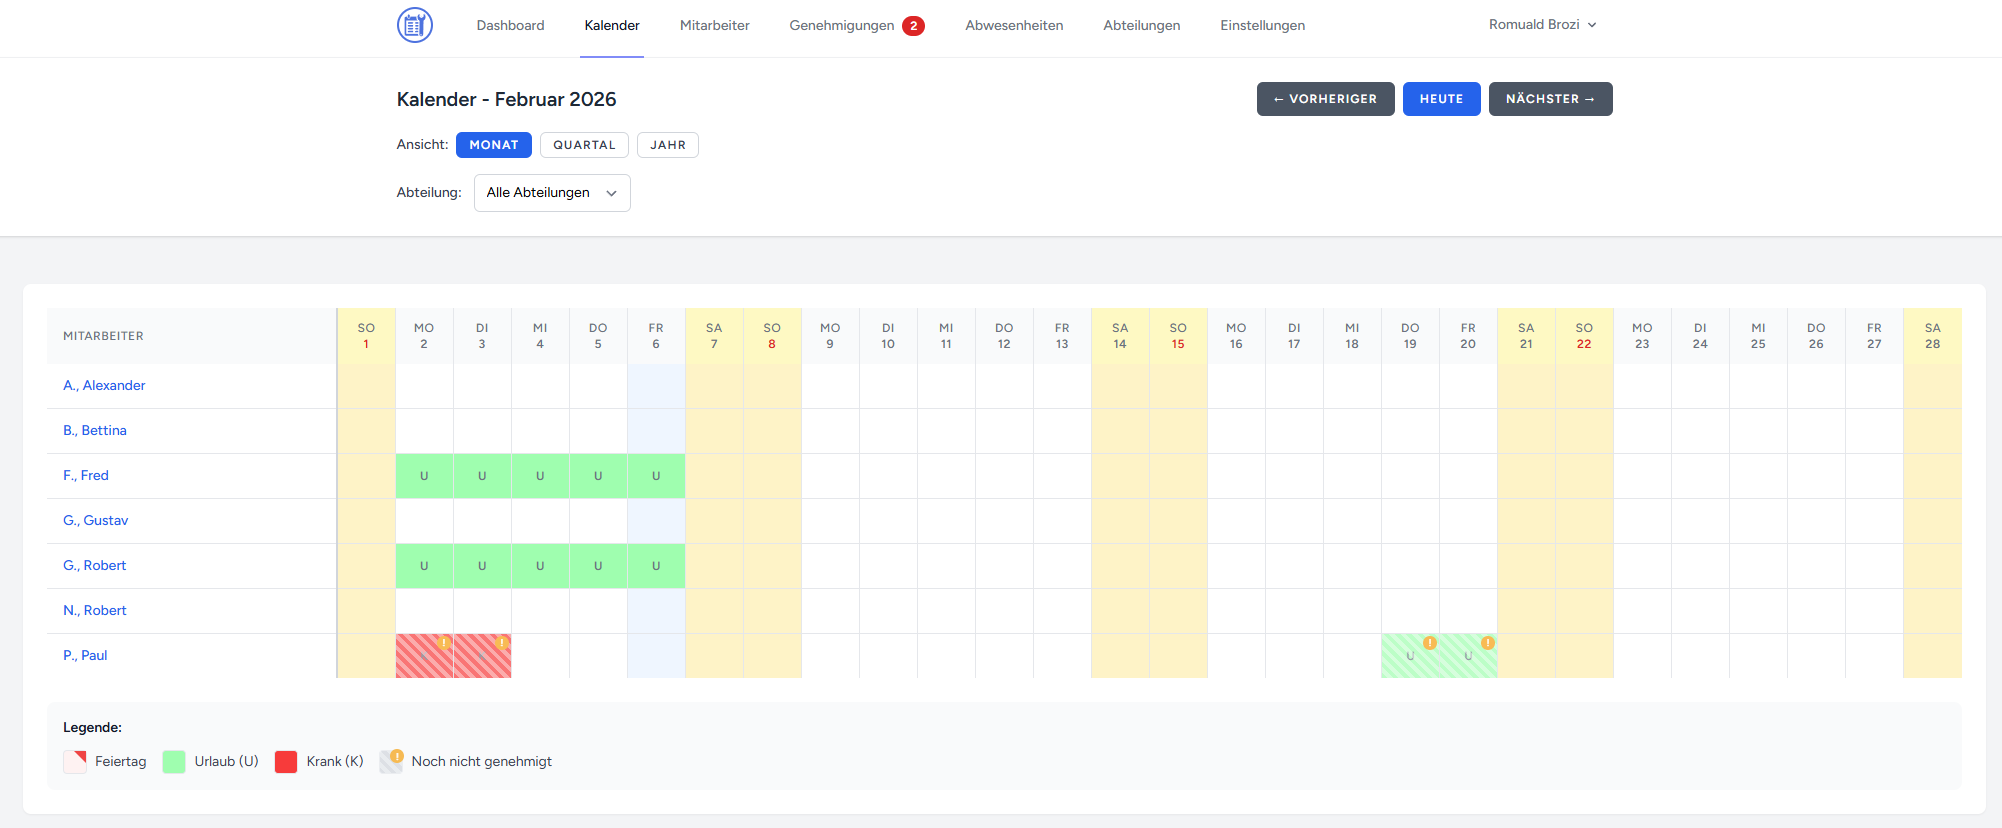The height and width of the screenshot is (828, 2002).
Task: Open employee link F., Fred
Action: (x=86, y=476)
